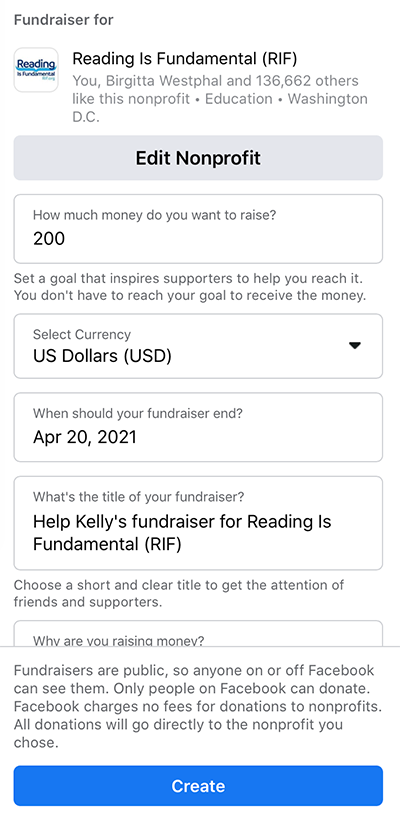Screen dimensions: 400x823
Task: Click the Apr 20, 2021 date value
Action: [x=85, y=437]
